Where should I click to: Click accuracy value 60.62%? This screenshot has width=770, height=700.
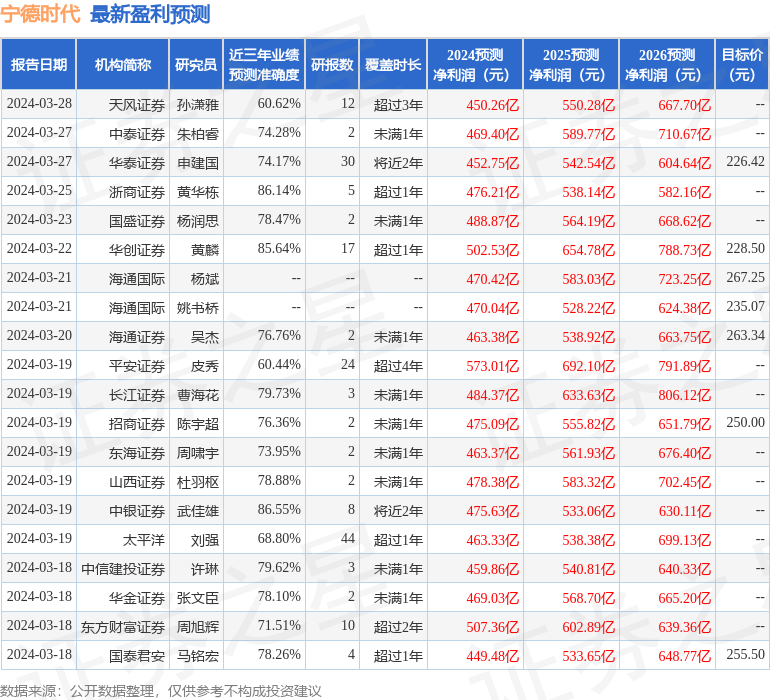click(x=279, y=104)
